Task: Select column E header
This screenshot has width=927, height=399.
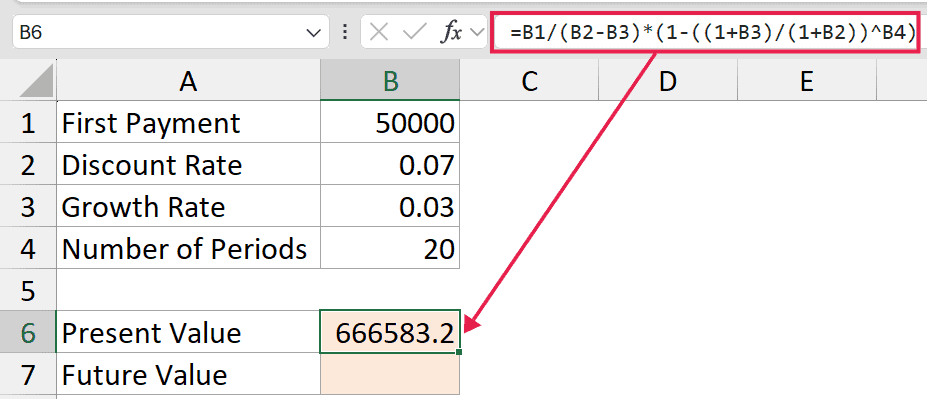Action: click(x=806, y=80)
